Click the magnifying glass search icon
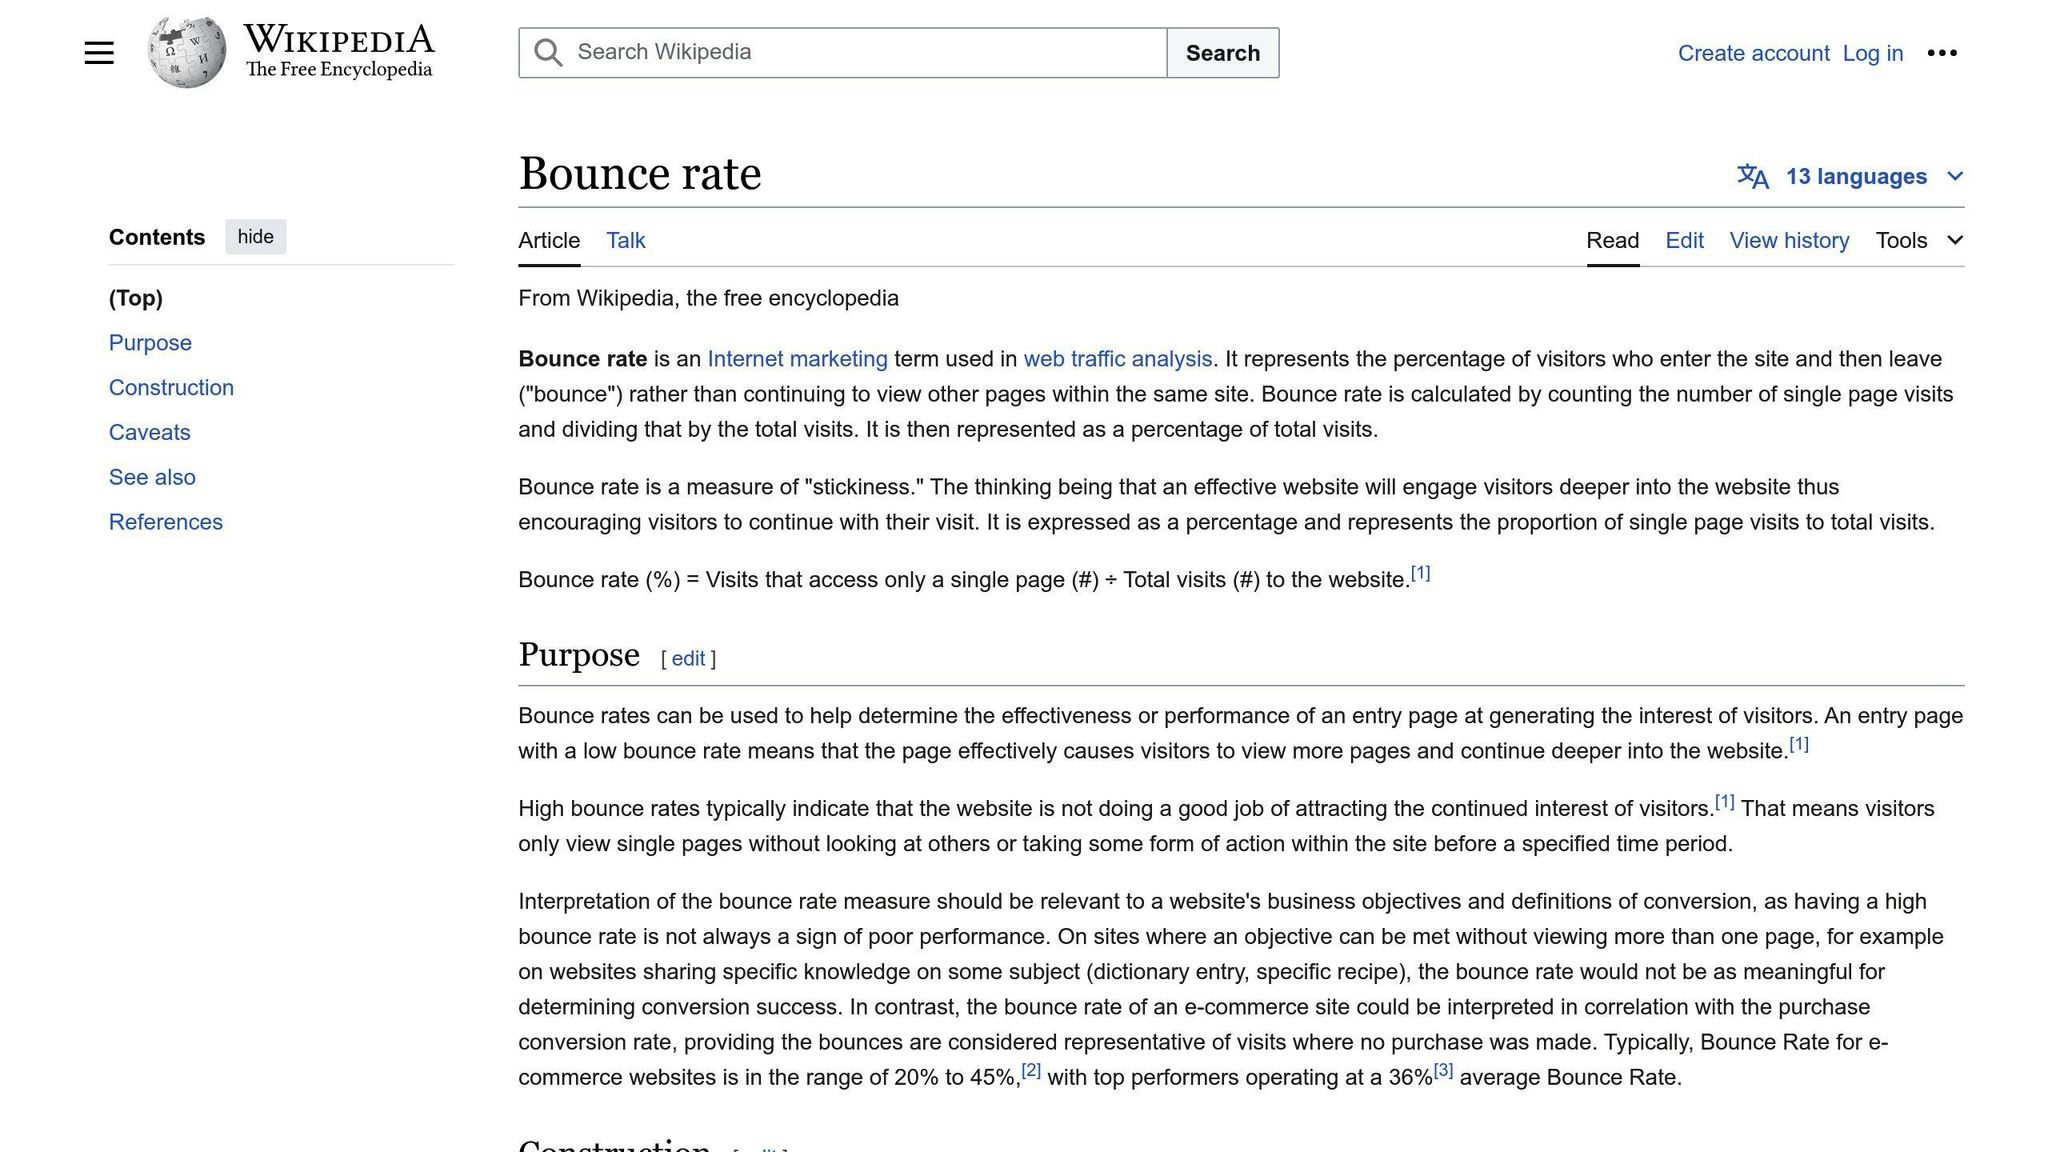The image size is (2048, 1152). click(548, 53)
